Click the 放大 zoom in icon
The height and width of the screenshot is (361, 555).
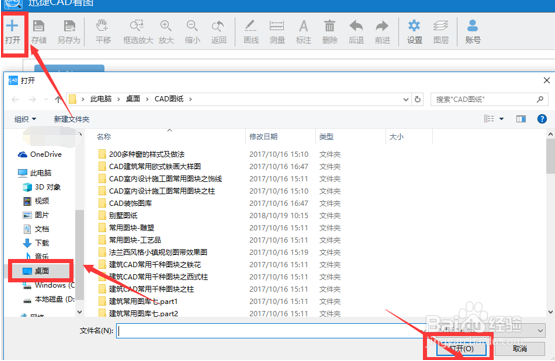[166, 32]
